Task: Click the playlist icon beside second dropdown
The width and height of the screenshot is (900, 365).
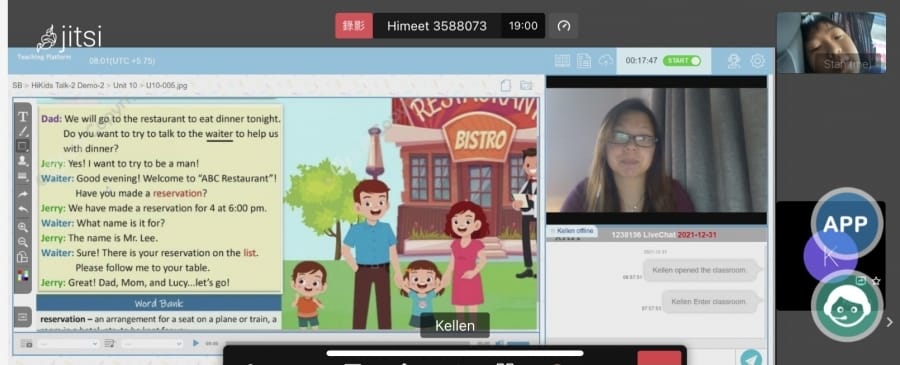Action: point(110,343)
